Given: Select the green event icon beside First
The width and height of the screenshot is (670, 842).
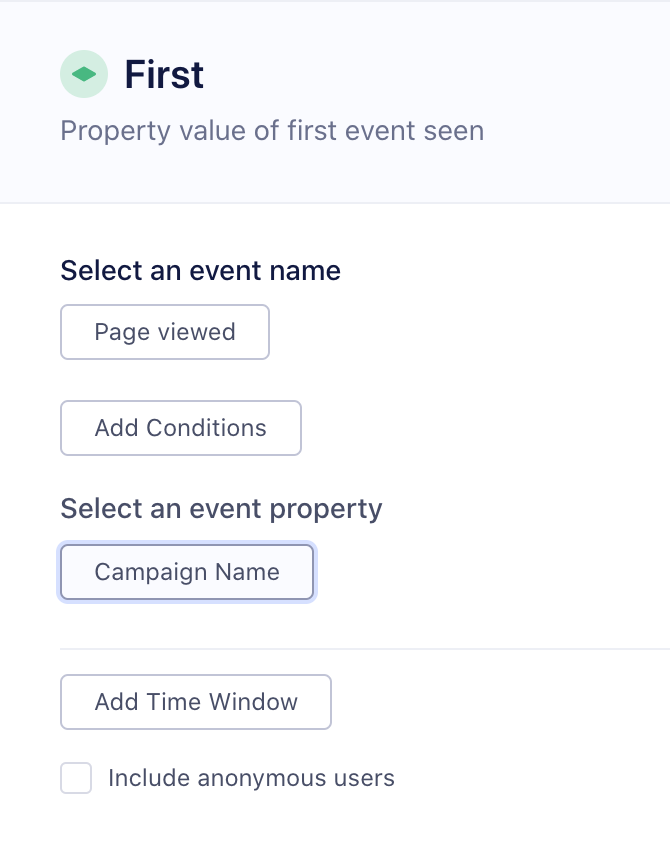Looking at the screenshot, I should tap(84, 74).
